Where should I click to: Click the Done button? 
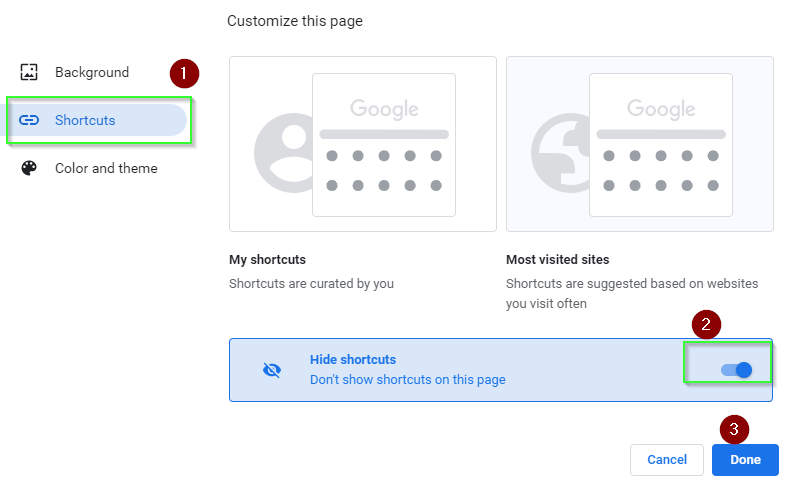click(x=745, y=460)
